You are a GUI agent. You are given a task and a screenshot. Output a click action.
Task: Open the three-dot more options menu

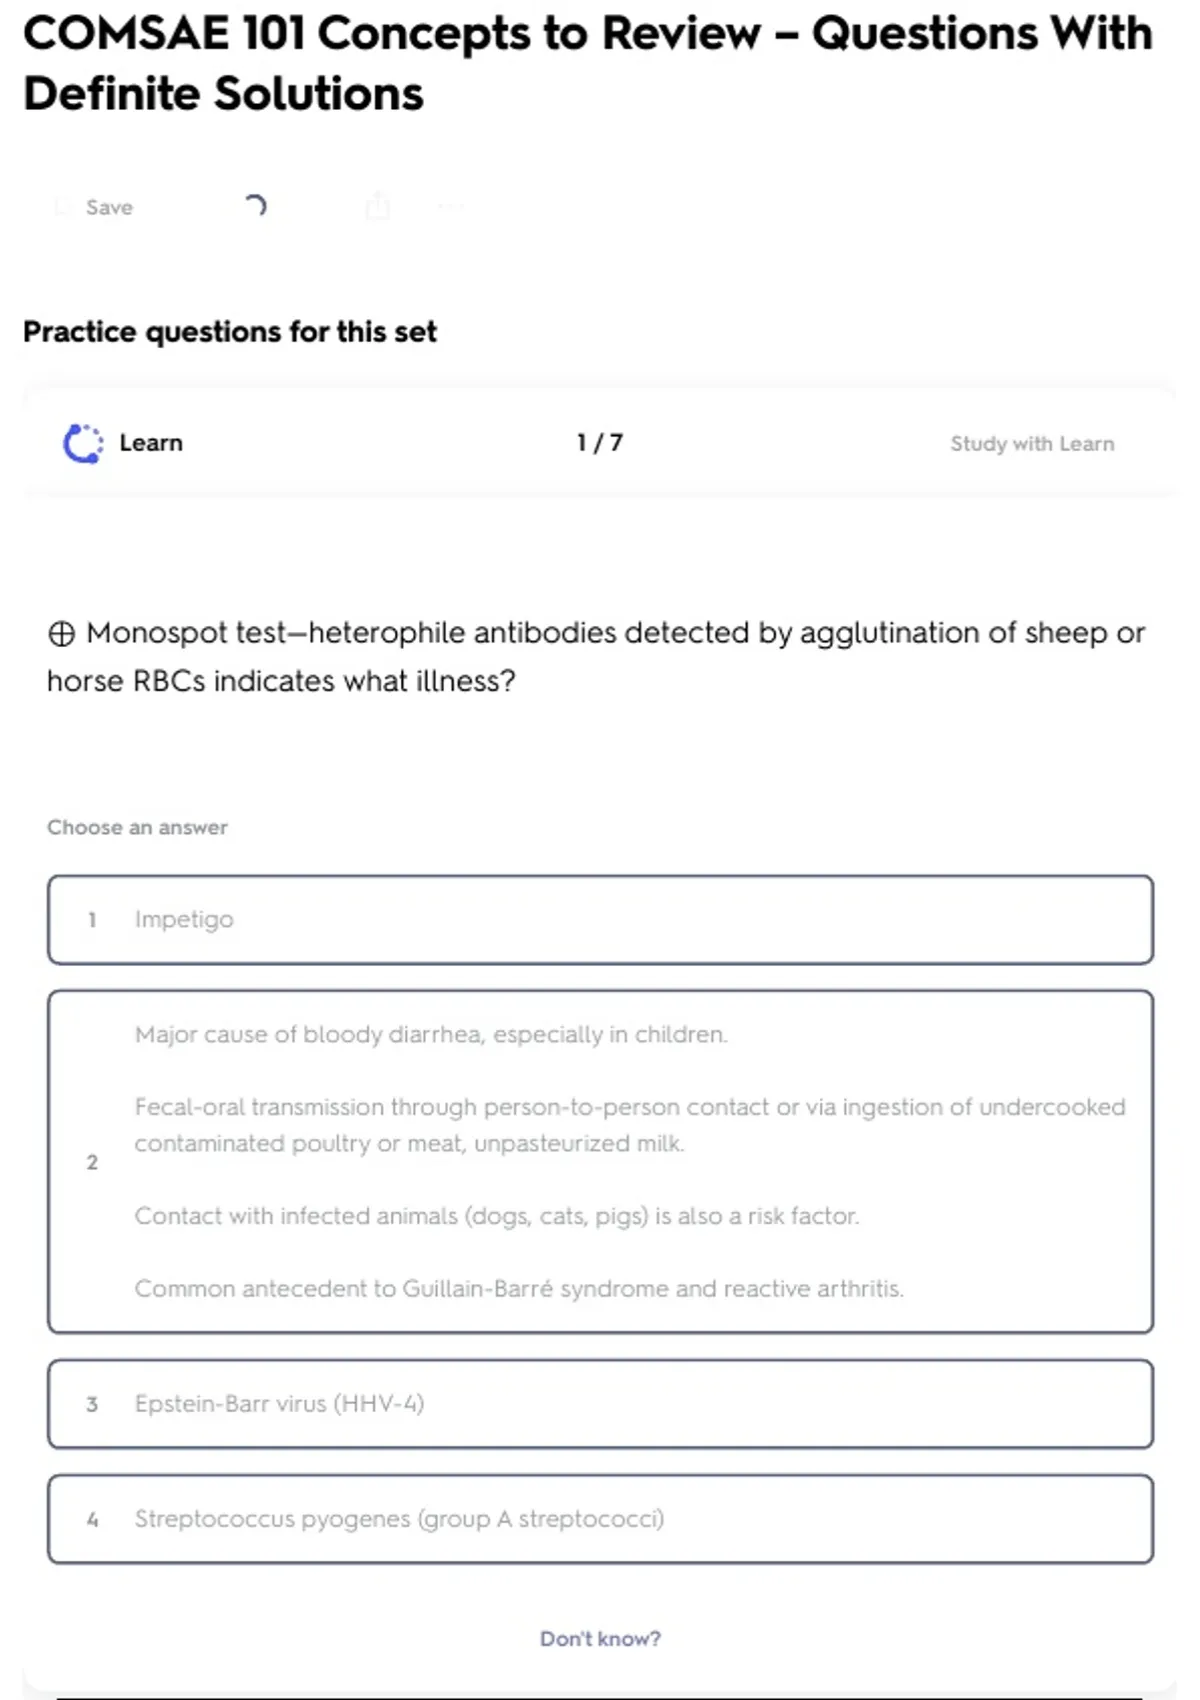pos(450,207)
